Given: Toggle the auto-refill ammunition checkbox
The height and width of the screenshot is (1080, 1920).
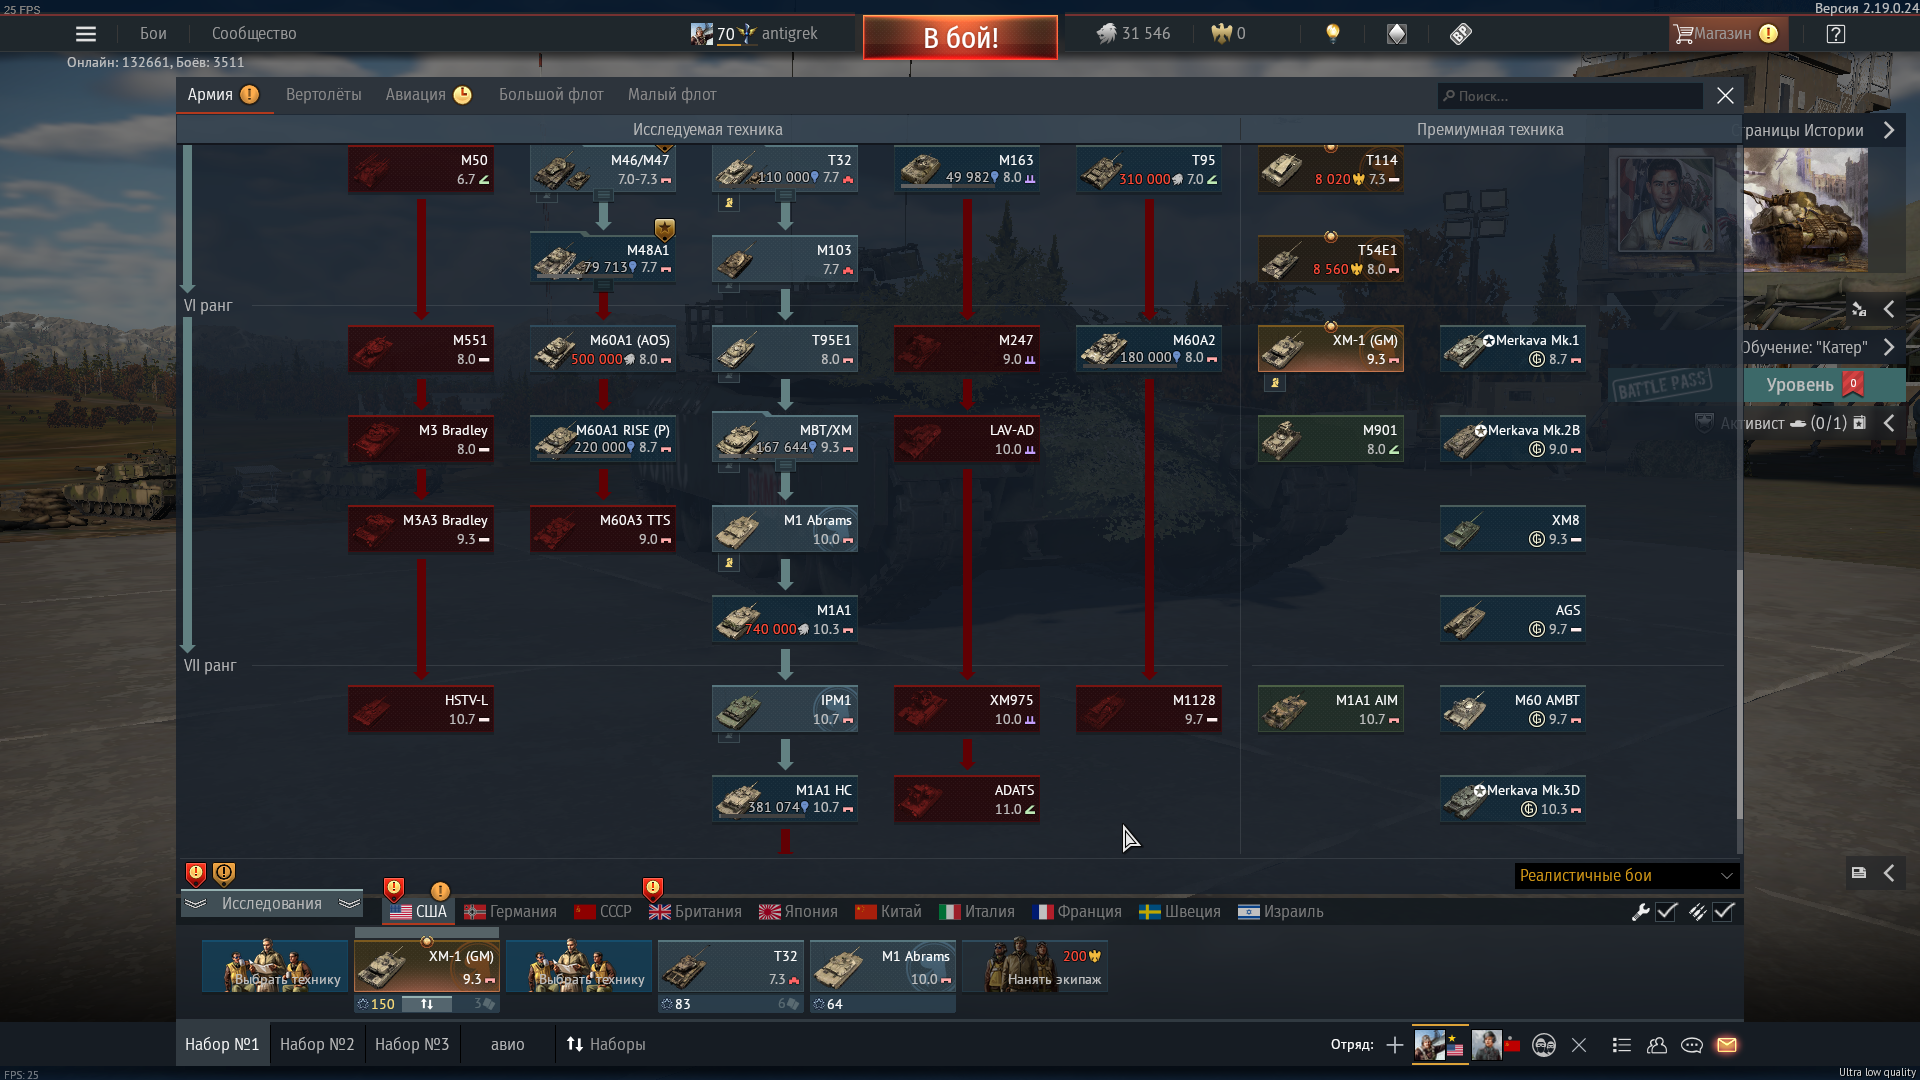Looking at the screenshot, I should pos(1724,912).
